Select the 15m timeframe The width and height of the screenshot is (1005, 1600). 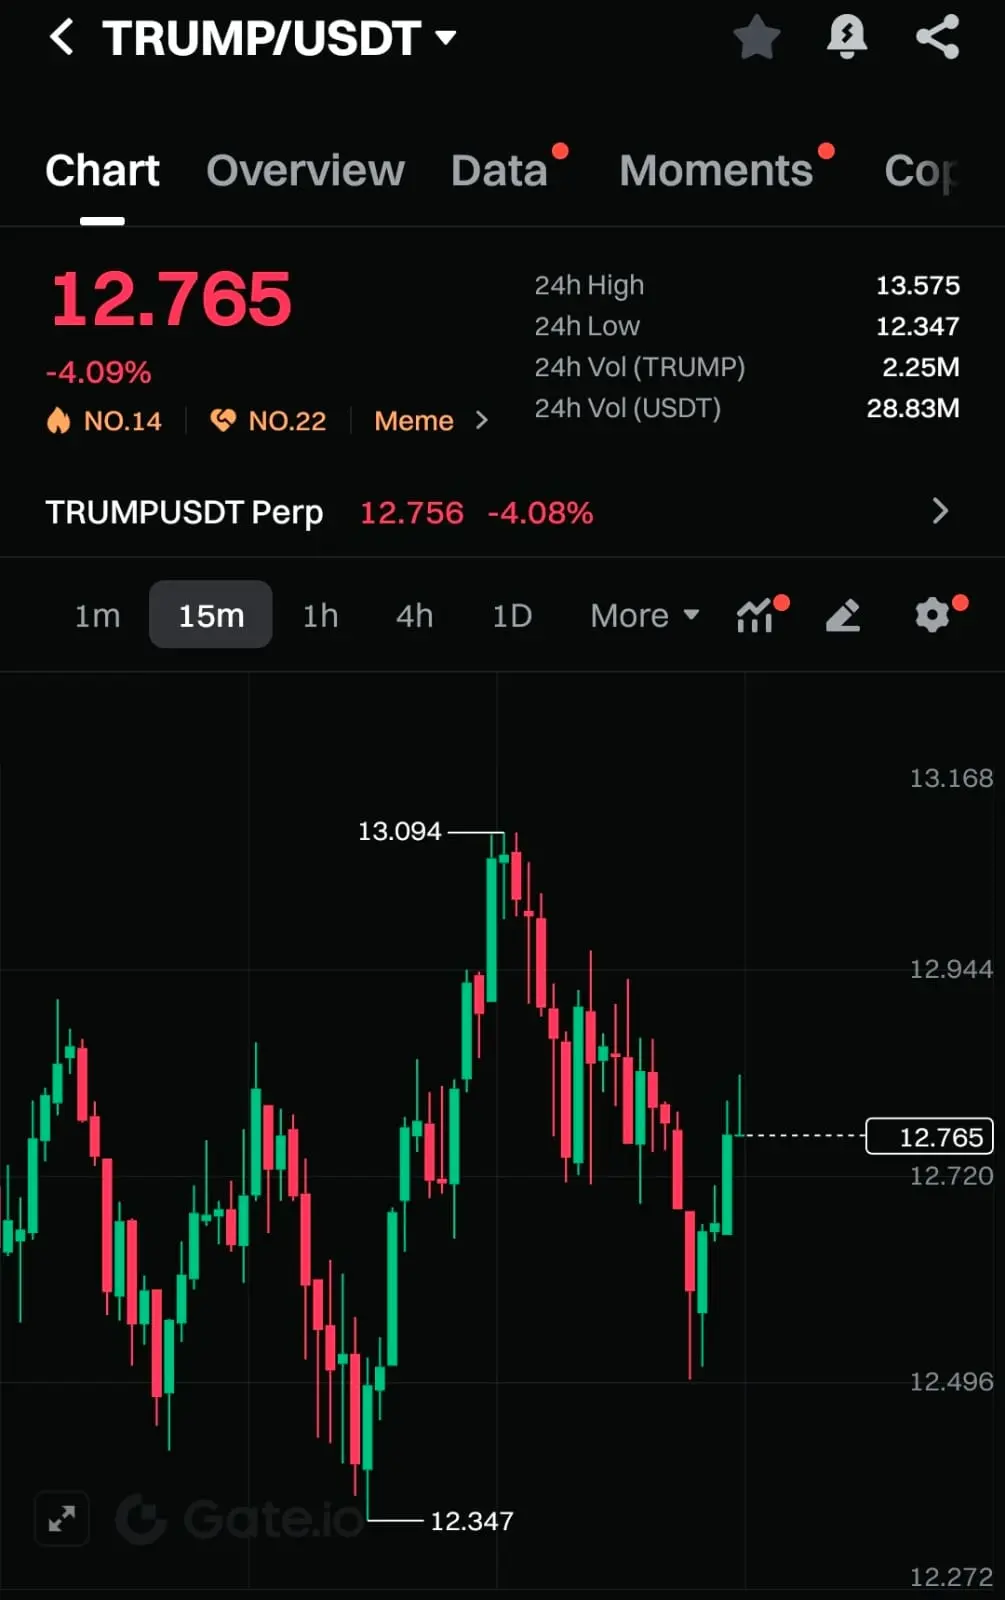[x=211, y=615]
